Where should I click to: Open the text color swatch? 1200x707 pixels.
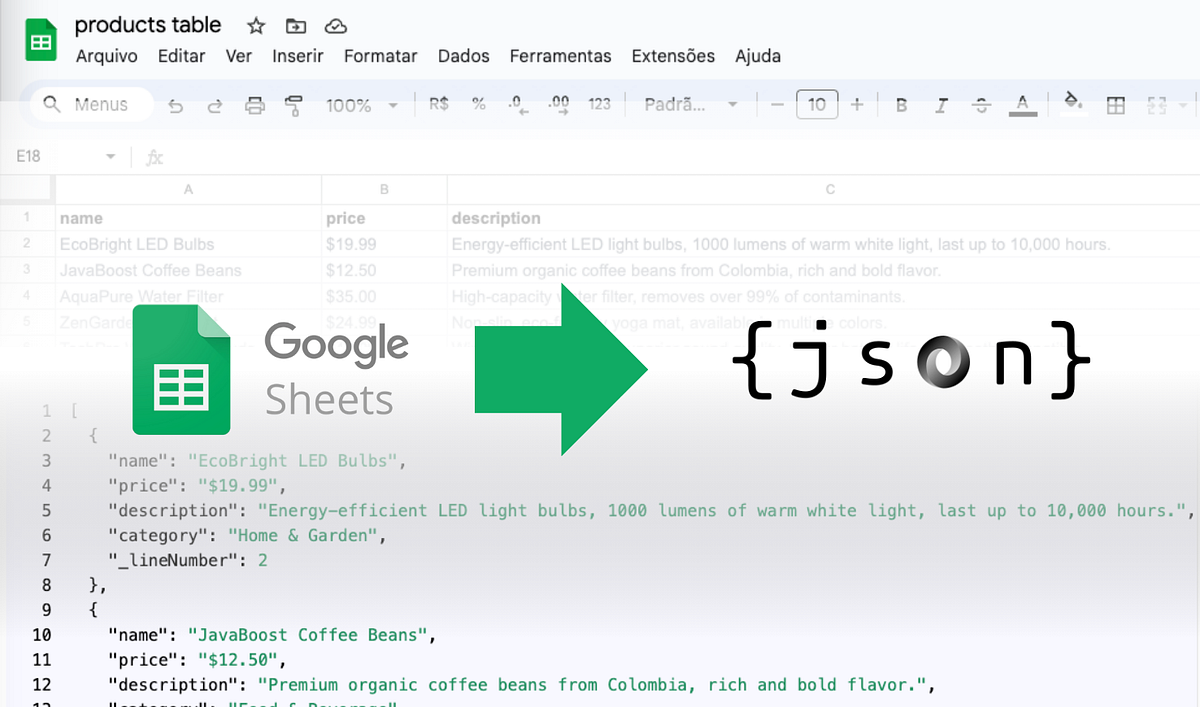1021,104
